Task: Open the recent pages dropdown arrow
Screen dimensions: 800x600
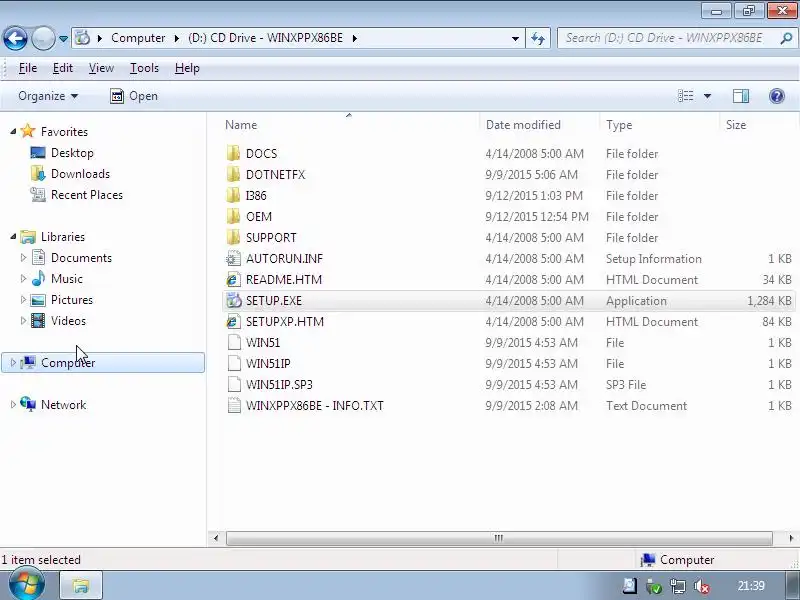Action: point(63,39)
